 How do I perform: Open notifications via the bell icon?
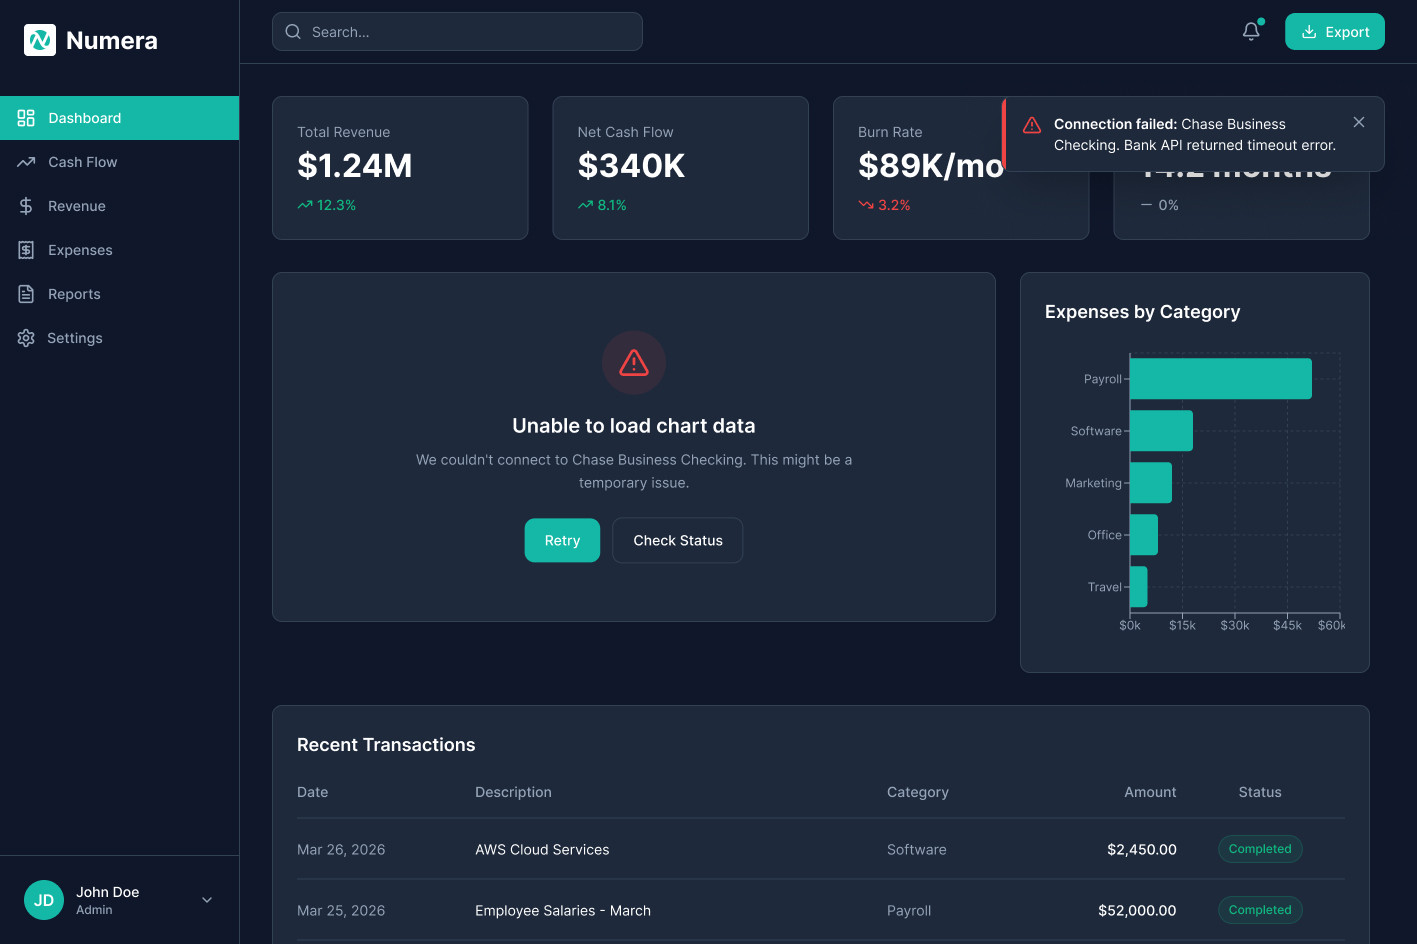[1251, 32]
